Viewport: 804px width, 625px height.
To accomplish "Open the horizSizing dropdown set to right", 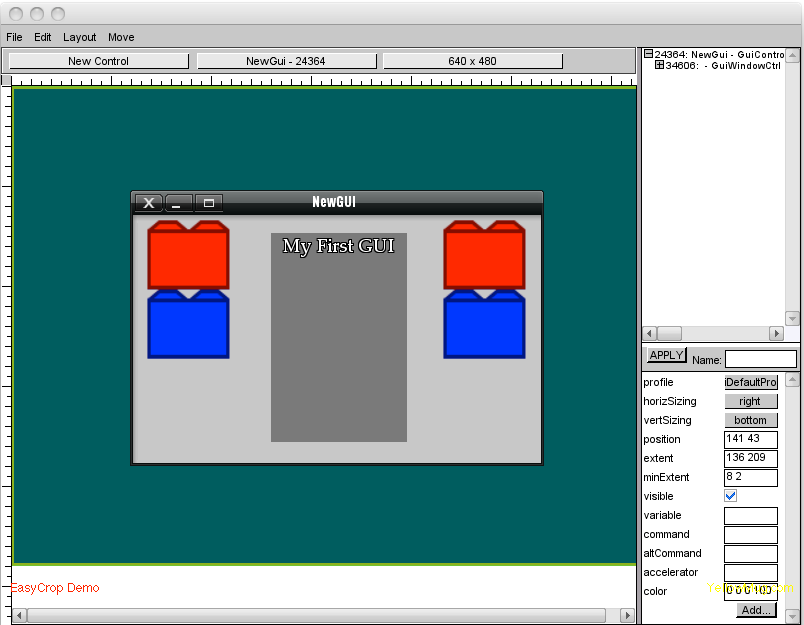I will pyautogui.click(x=750, y=401).
